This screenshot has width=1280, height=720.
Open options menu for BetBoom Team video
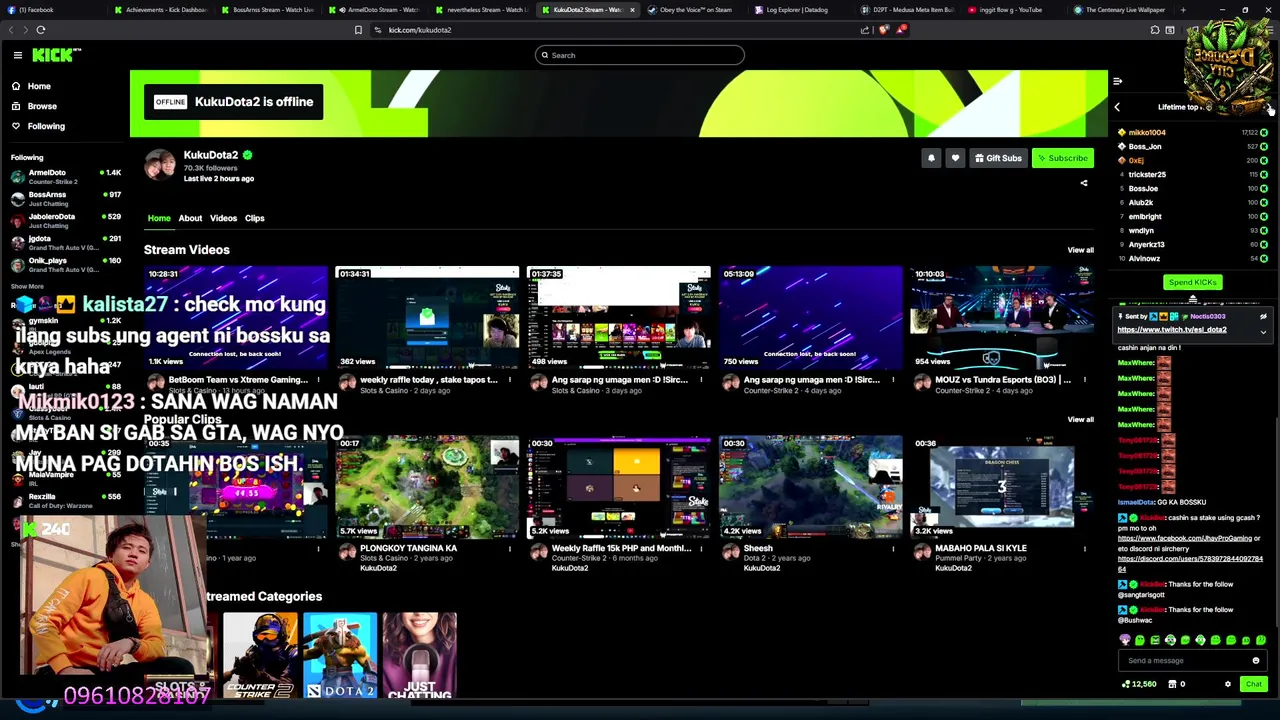[318, 380]
